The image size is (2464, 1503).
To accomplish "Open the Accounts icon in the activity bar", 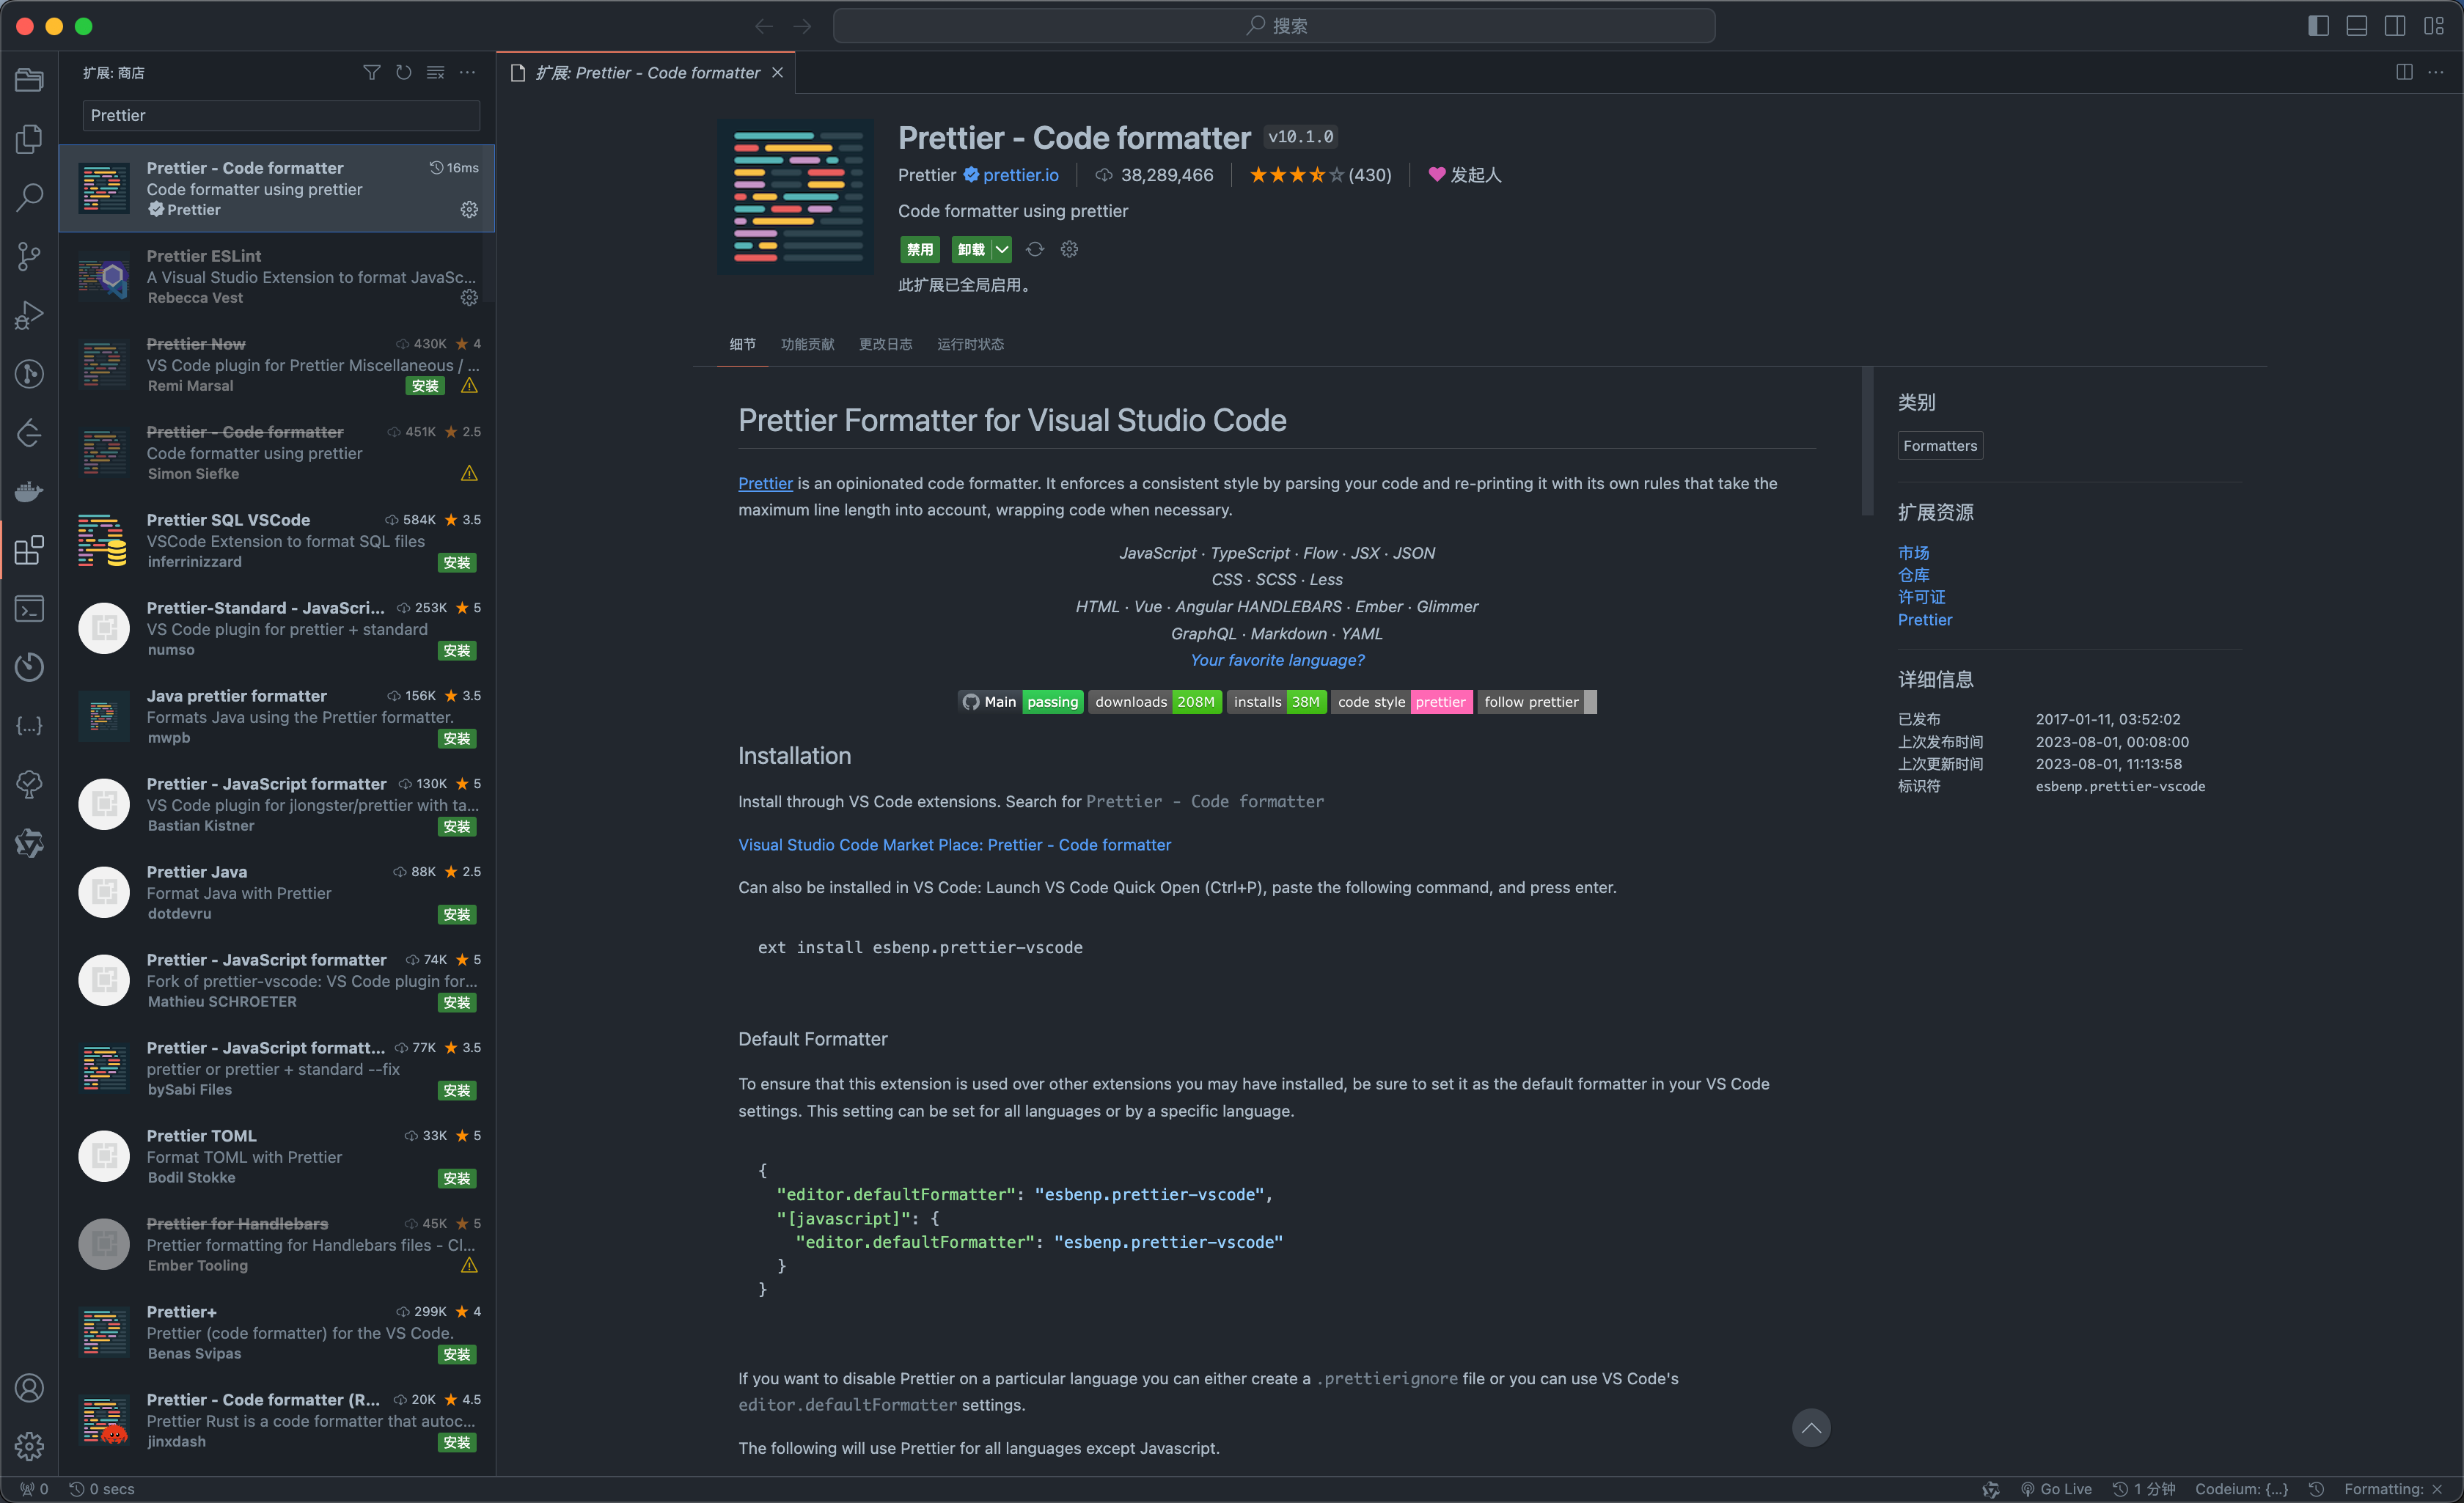I will pos(29,1388).
